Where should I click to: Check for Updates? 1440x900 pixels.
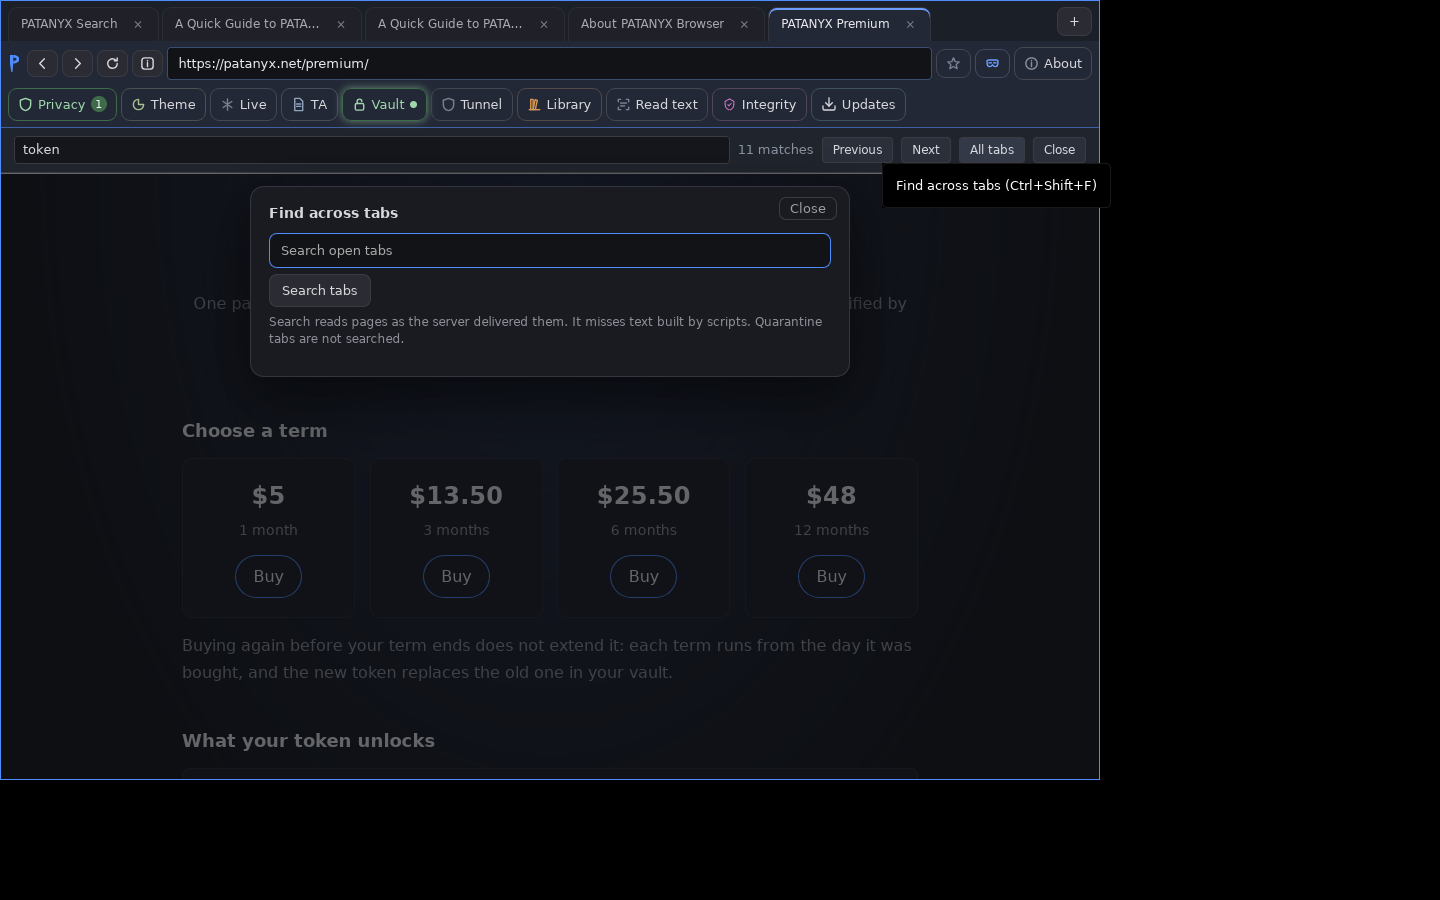(858, 104)
